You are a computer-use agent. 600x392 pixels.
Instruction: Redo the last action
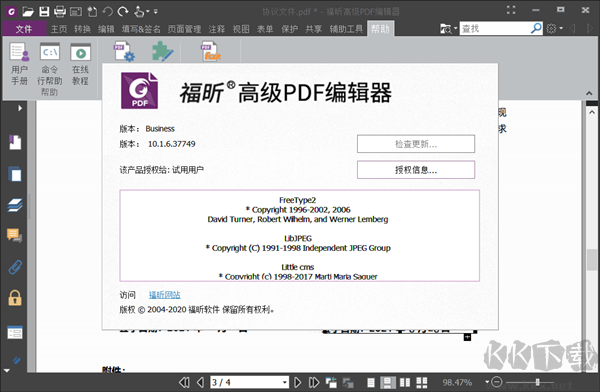click(x=123, y=11)
